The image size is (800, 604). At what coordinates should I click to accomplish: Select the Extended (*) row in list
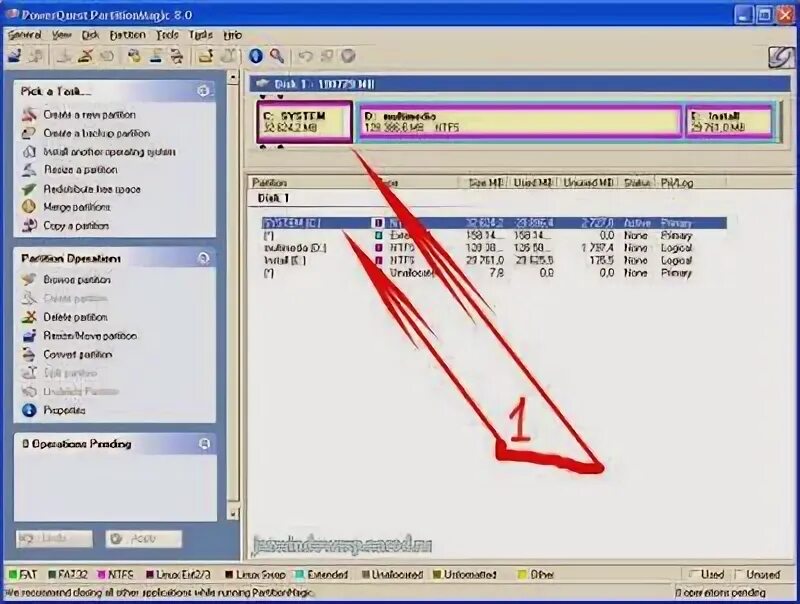point(494,236)
